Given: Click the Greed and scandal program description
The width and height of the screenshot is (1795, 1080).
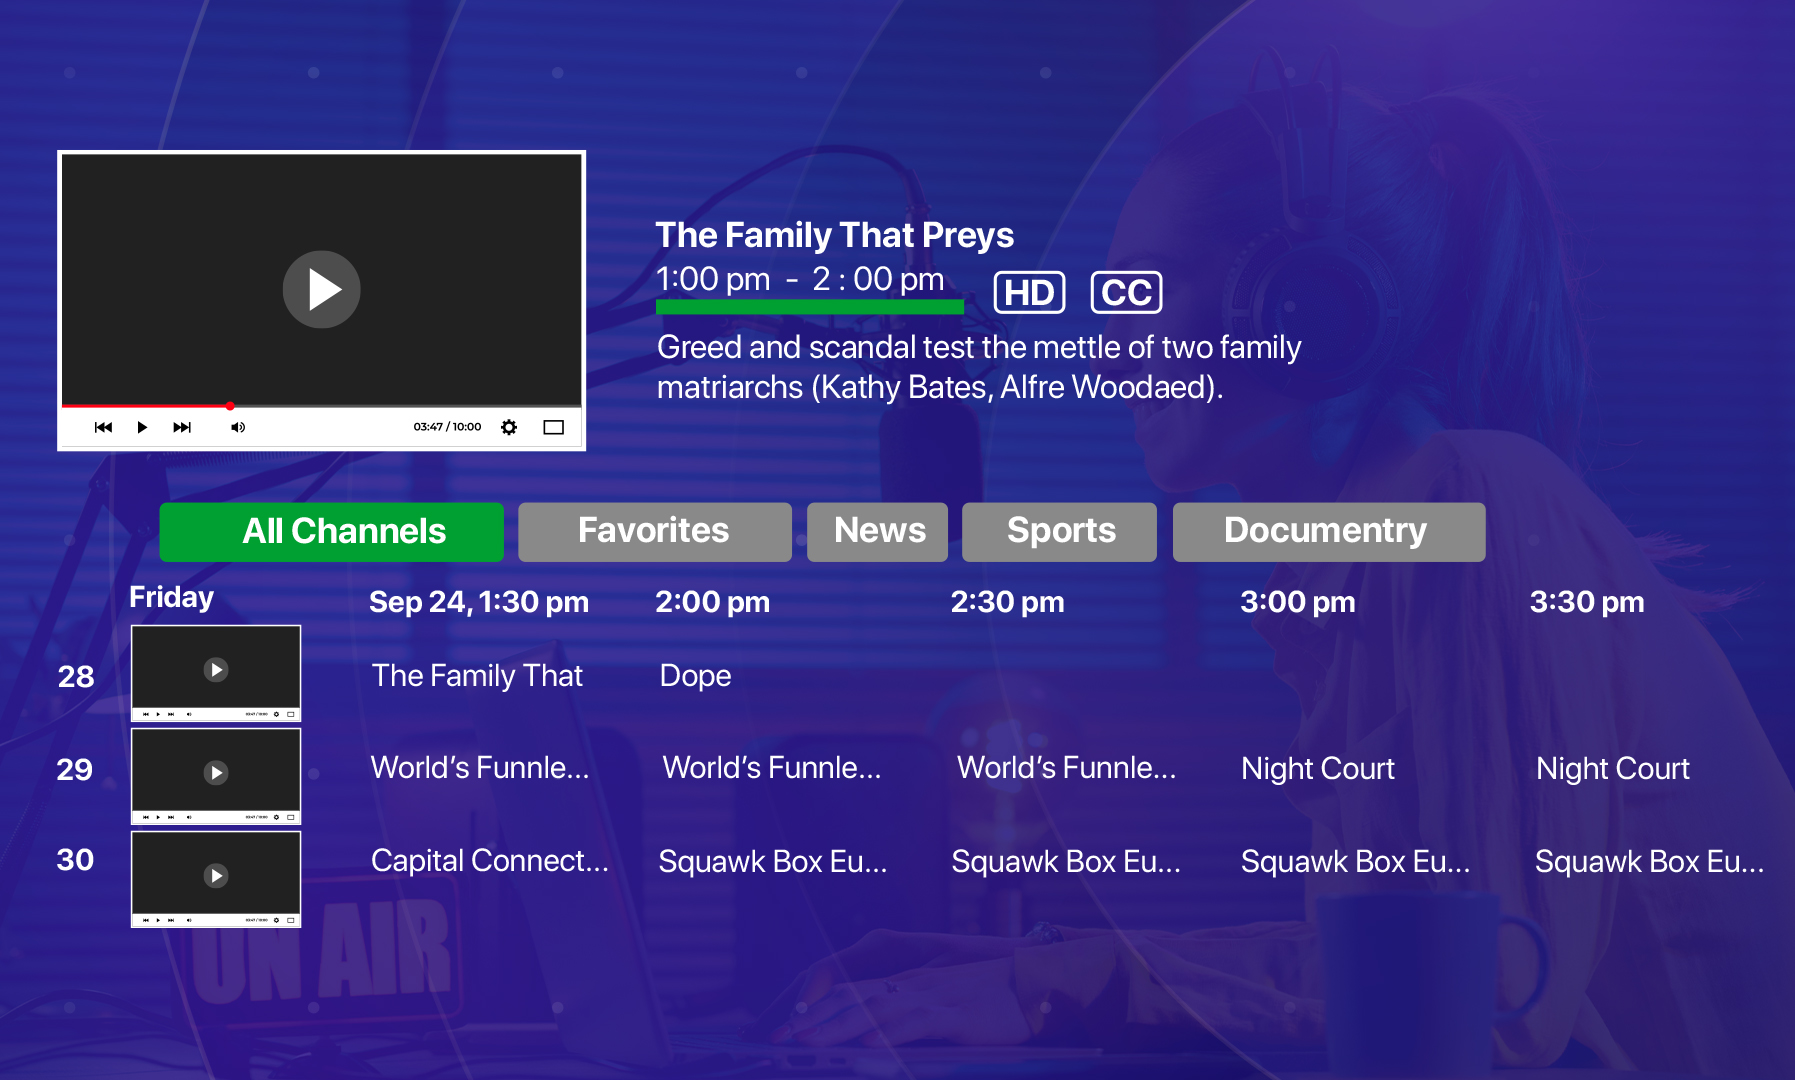Looking at the screenshot, I should point(979,367).
